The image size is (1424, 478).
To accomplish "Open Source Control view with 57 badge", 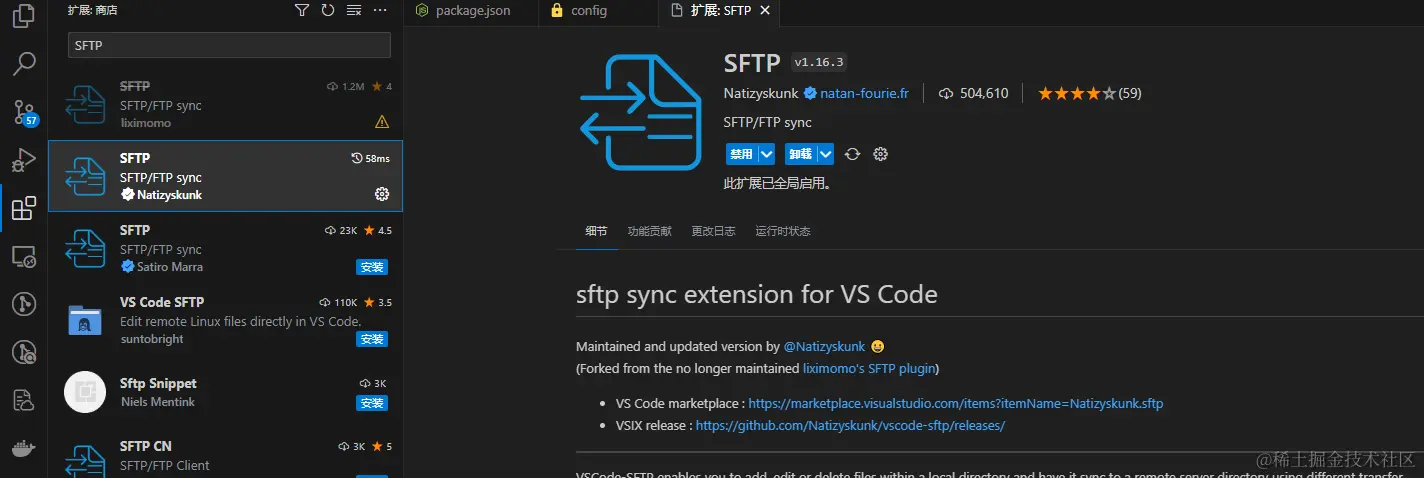I will (x=24, y=112).
